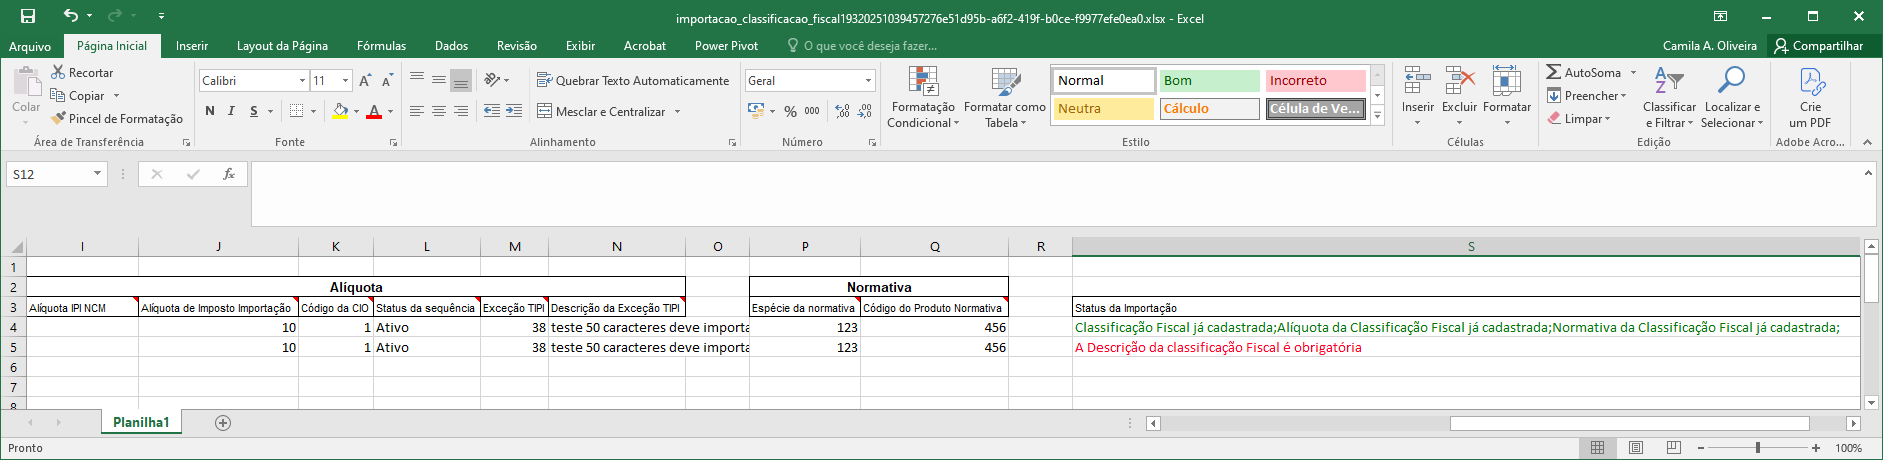This screenshot has height=460, width=1883.
Task: Open Formatar cells menu
Action: click(1506, 97)
